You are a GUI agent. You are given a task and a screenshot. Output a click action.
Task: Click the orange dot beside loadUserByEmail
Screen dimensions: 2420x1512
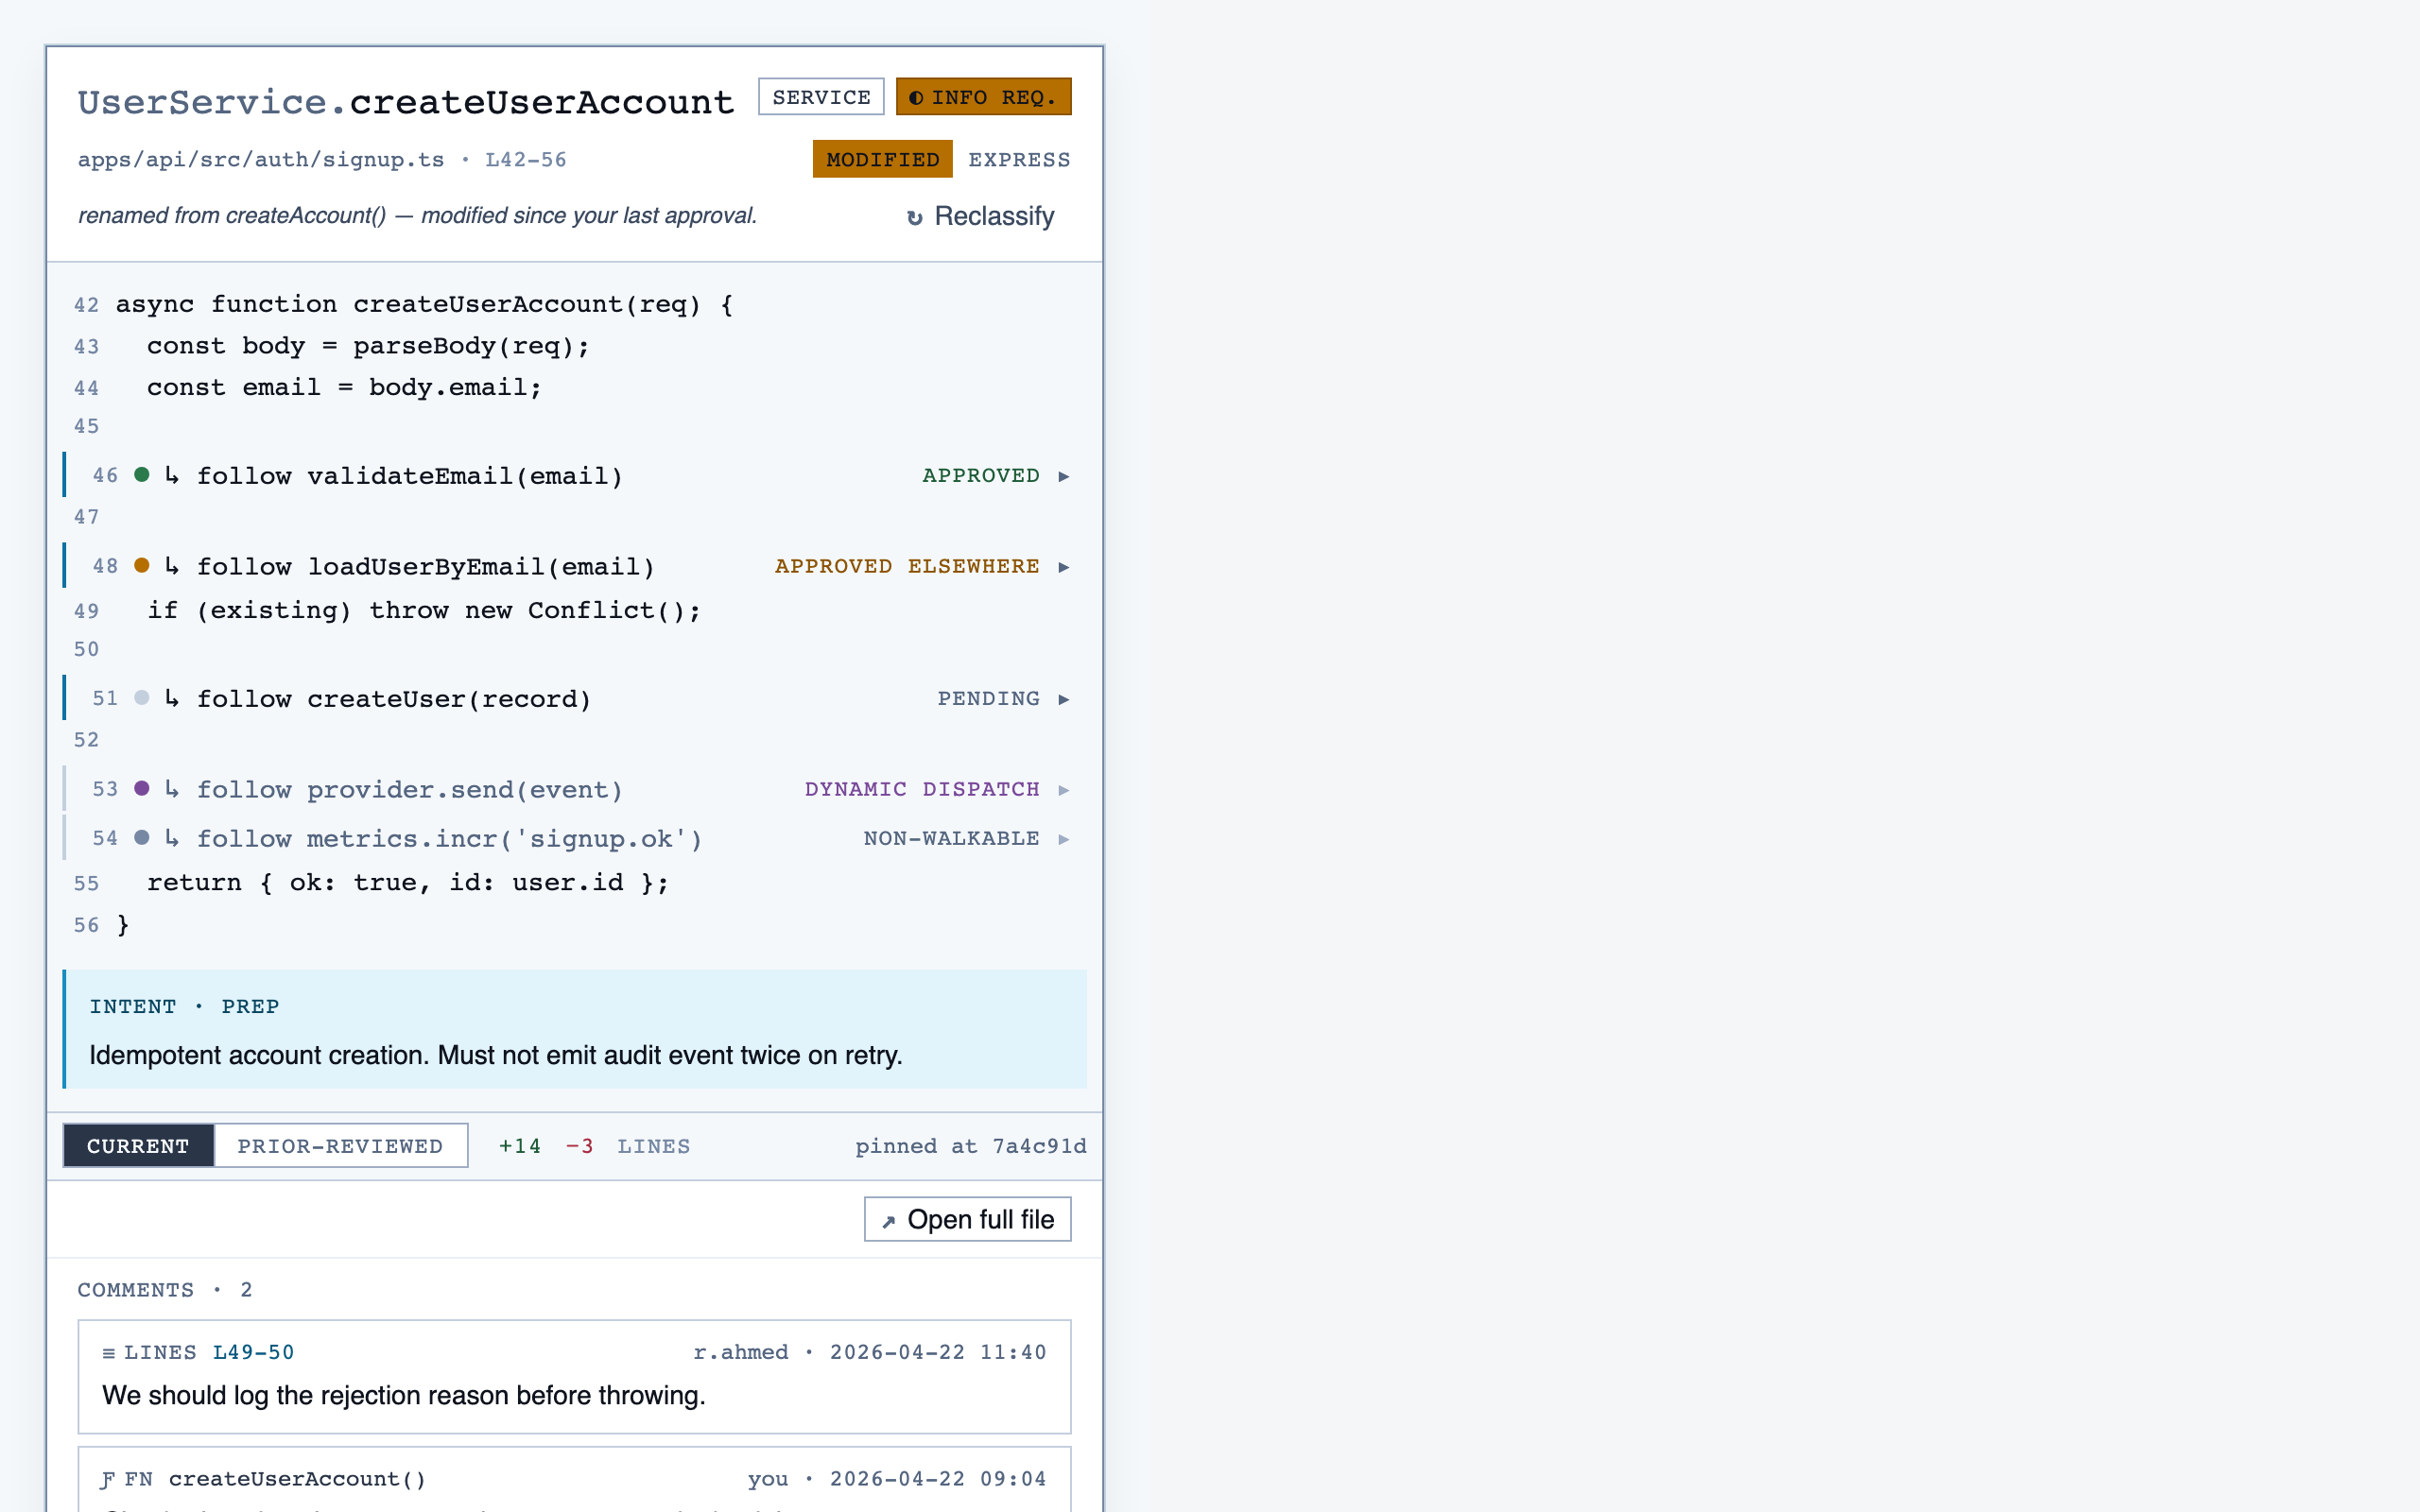142,566
